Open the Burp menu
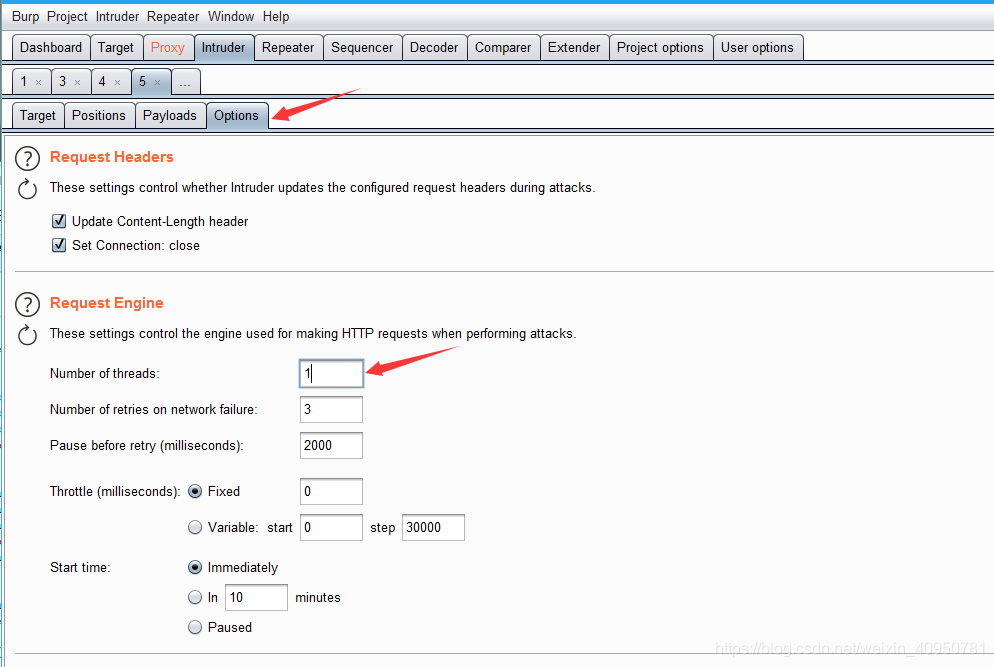This screenshot has height=667, width=994. 25,16
